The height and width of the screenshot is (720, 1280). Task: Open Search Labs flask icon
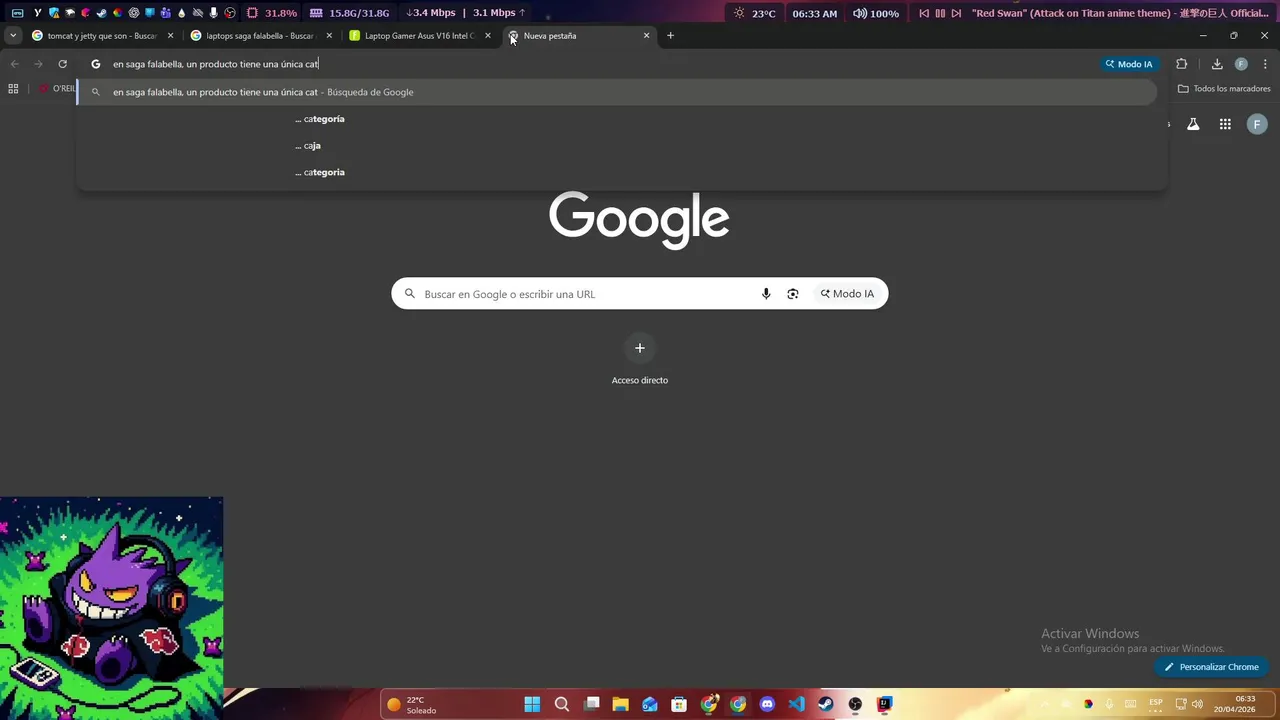pyautogui.click(x=1193, y=124)
